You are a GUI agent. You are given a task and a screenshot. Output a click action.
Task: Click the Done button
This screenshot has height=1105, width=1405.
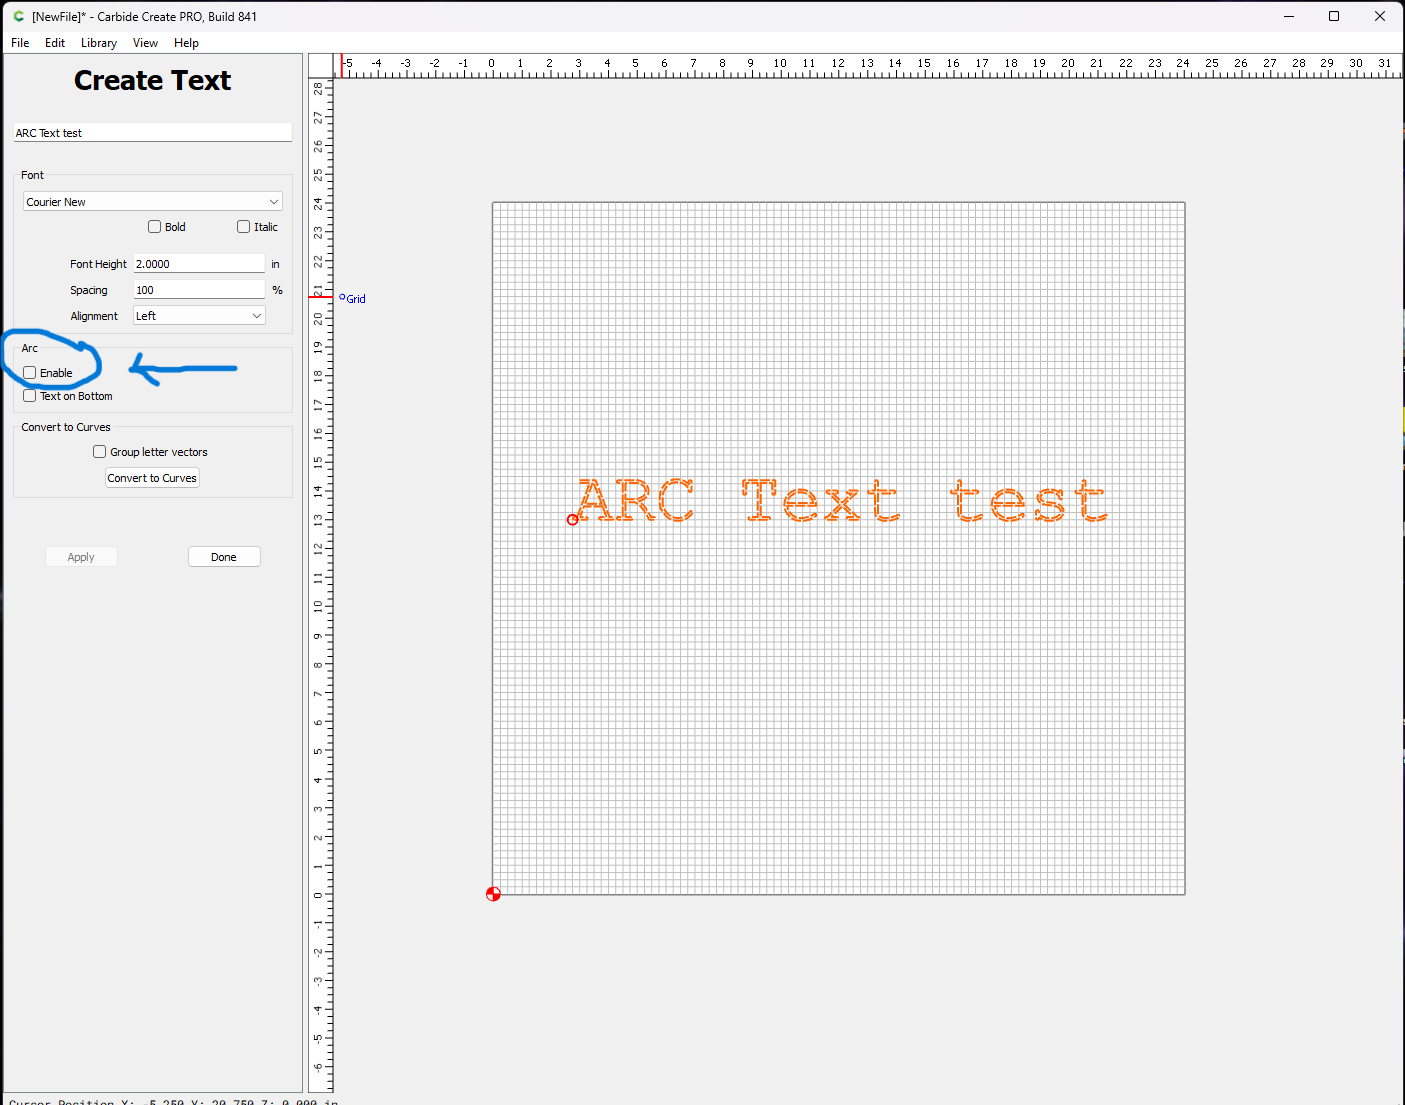click(x=224, y=557)
